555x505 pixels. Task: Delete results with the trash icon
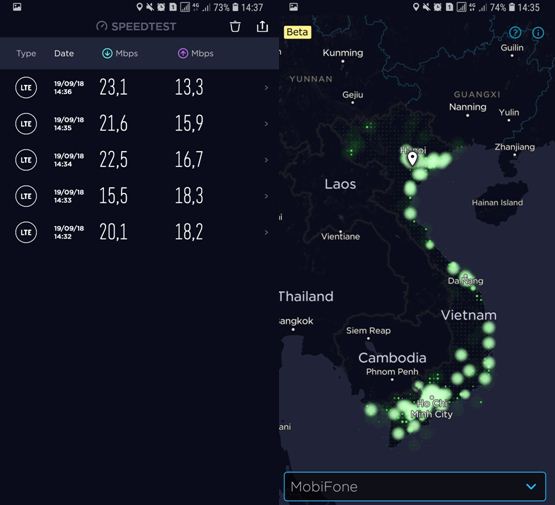point(235,27)
